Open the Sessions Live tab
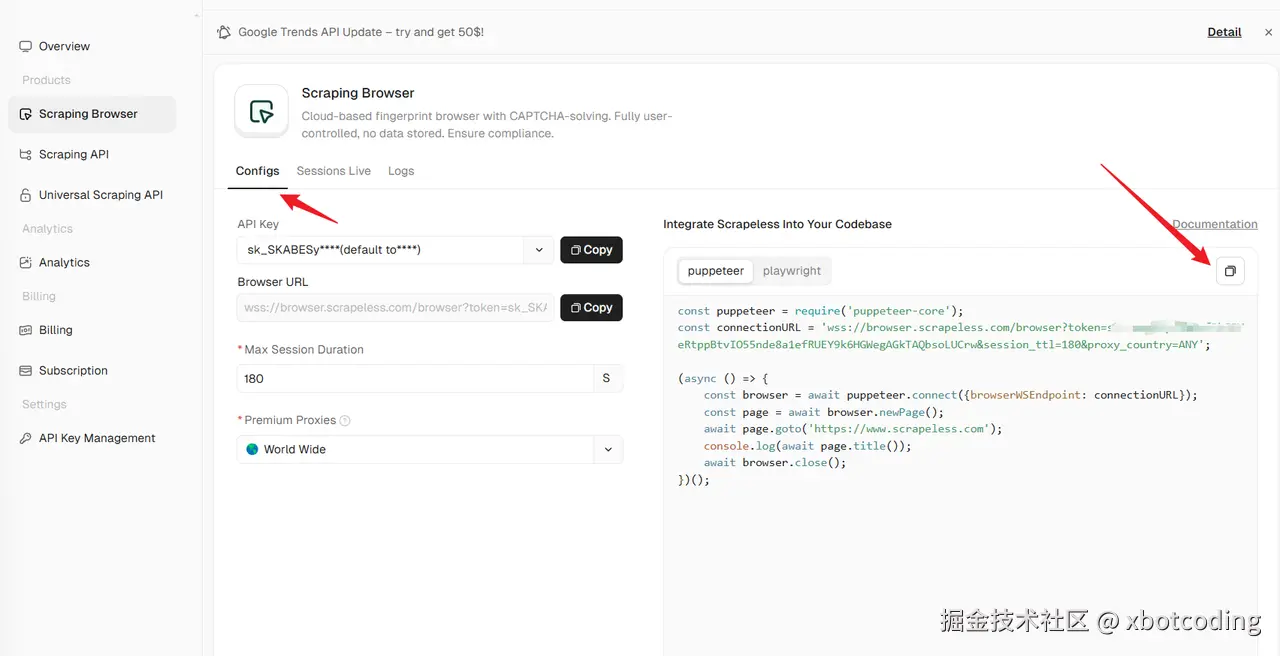1280x656 pixels. click(x=333, y=171)
